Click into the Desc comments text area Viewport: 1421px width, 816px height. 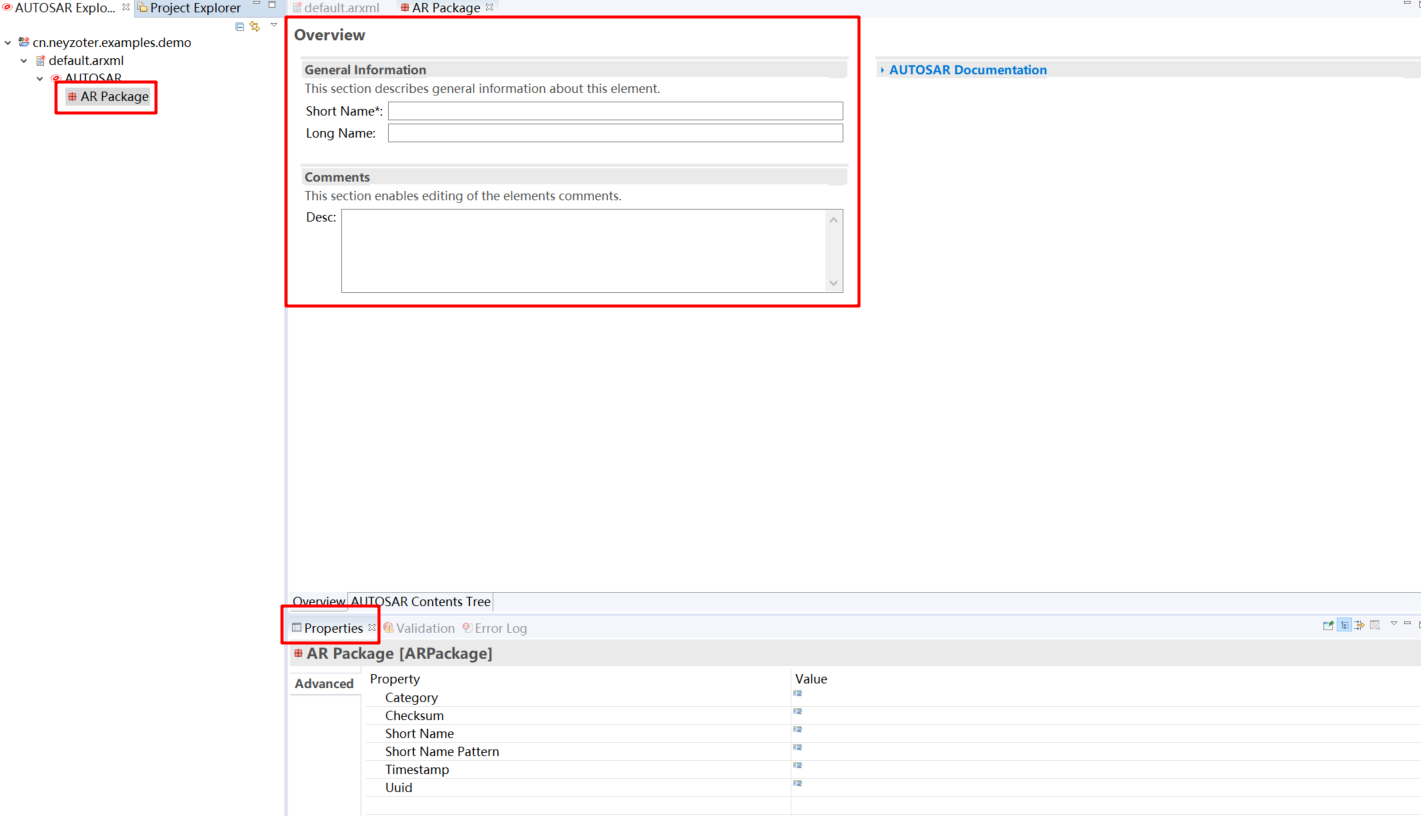pos(583,251)
